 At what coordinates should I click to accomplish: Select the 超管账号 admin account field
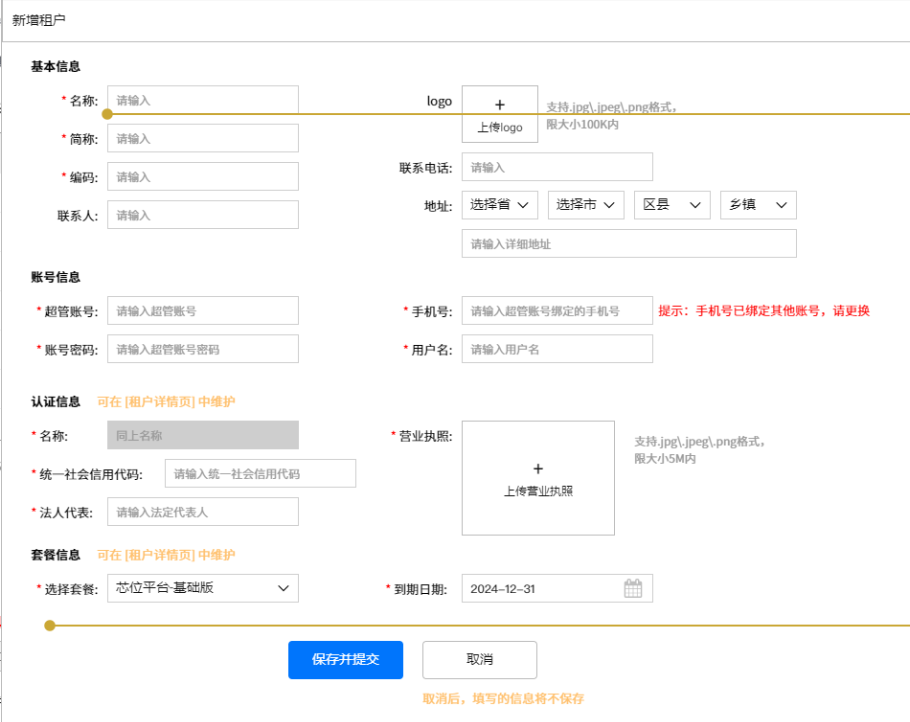click(203, 311)
